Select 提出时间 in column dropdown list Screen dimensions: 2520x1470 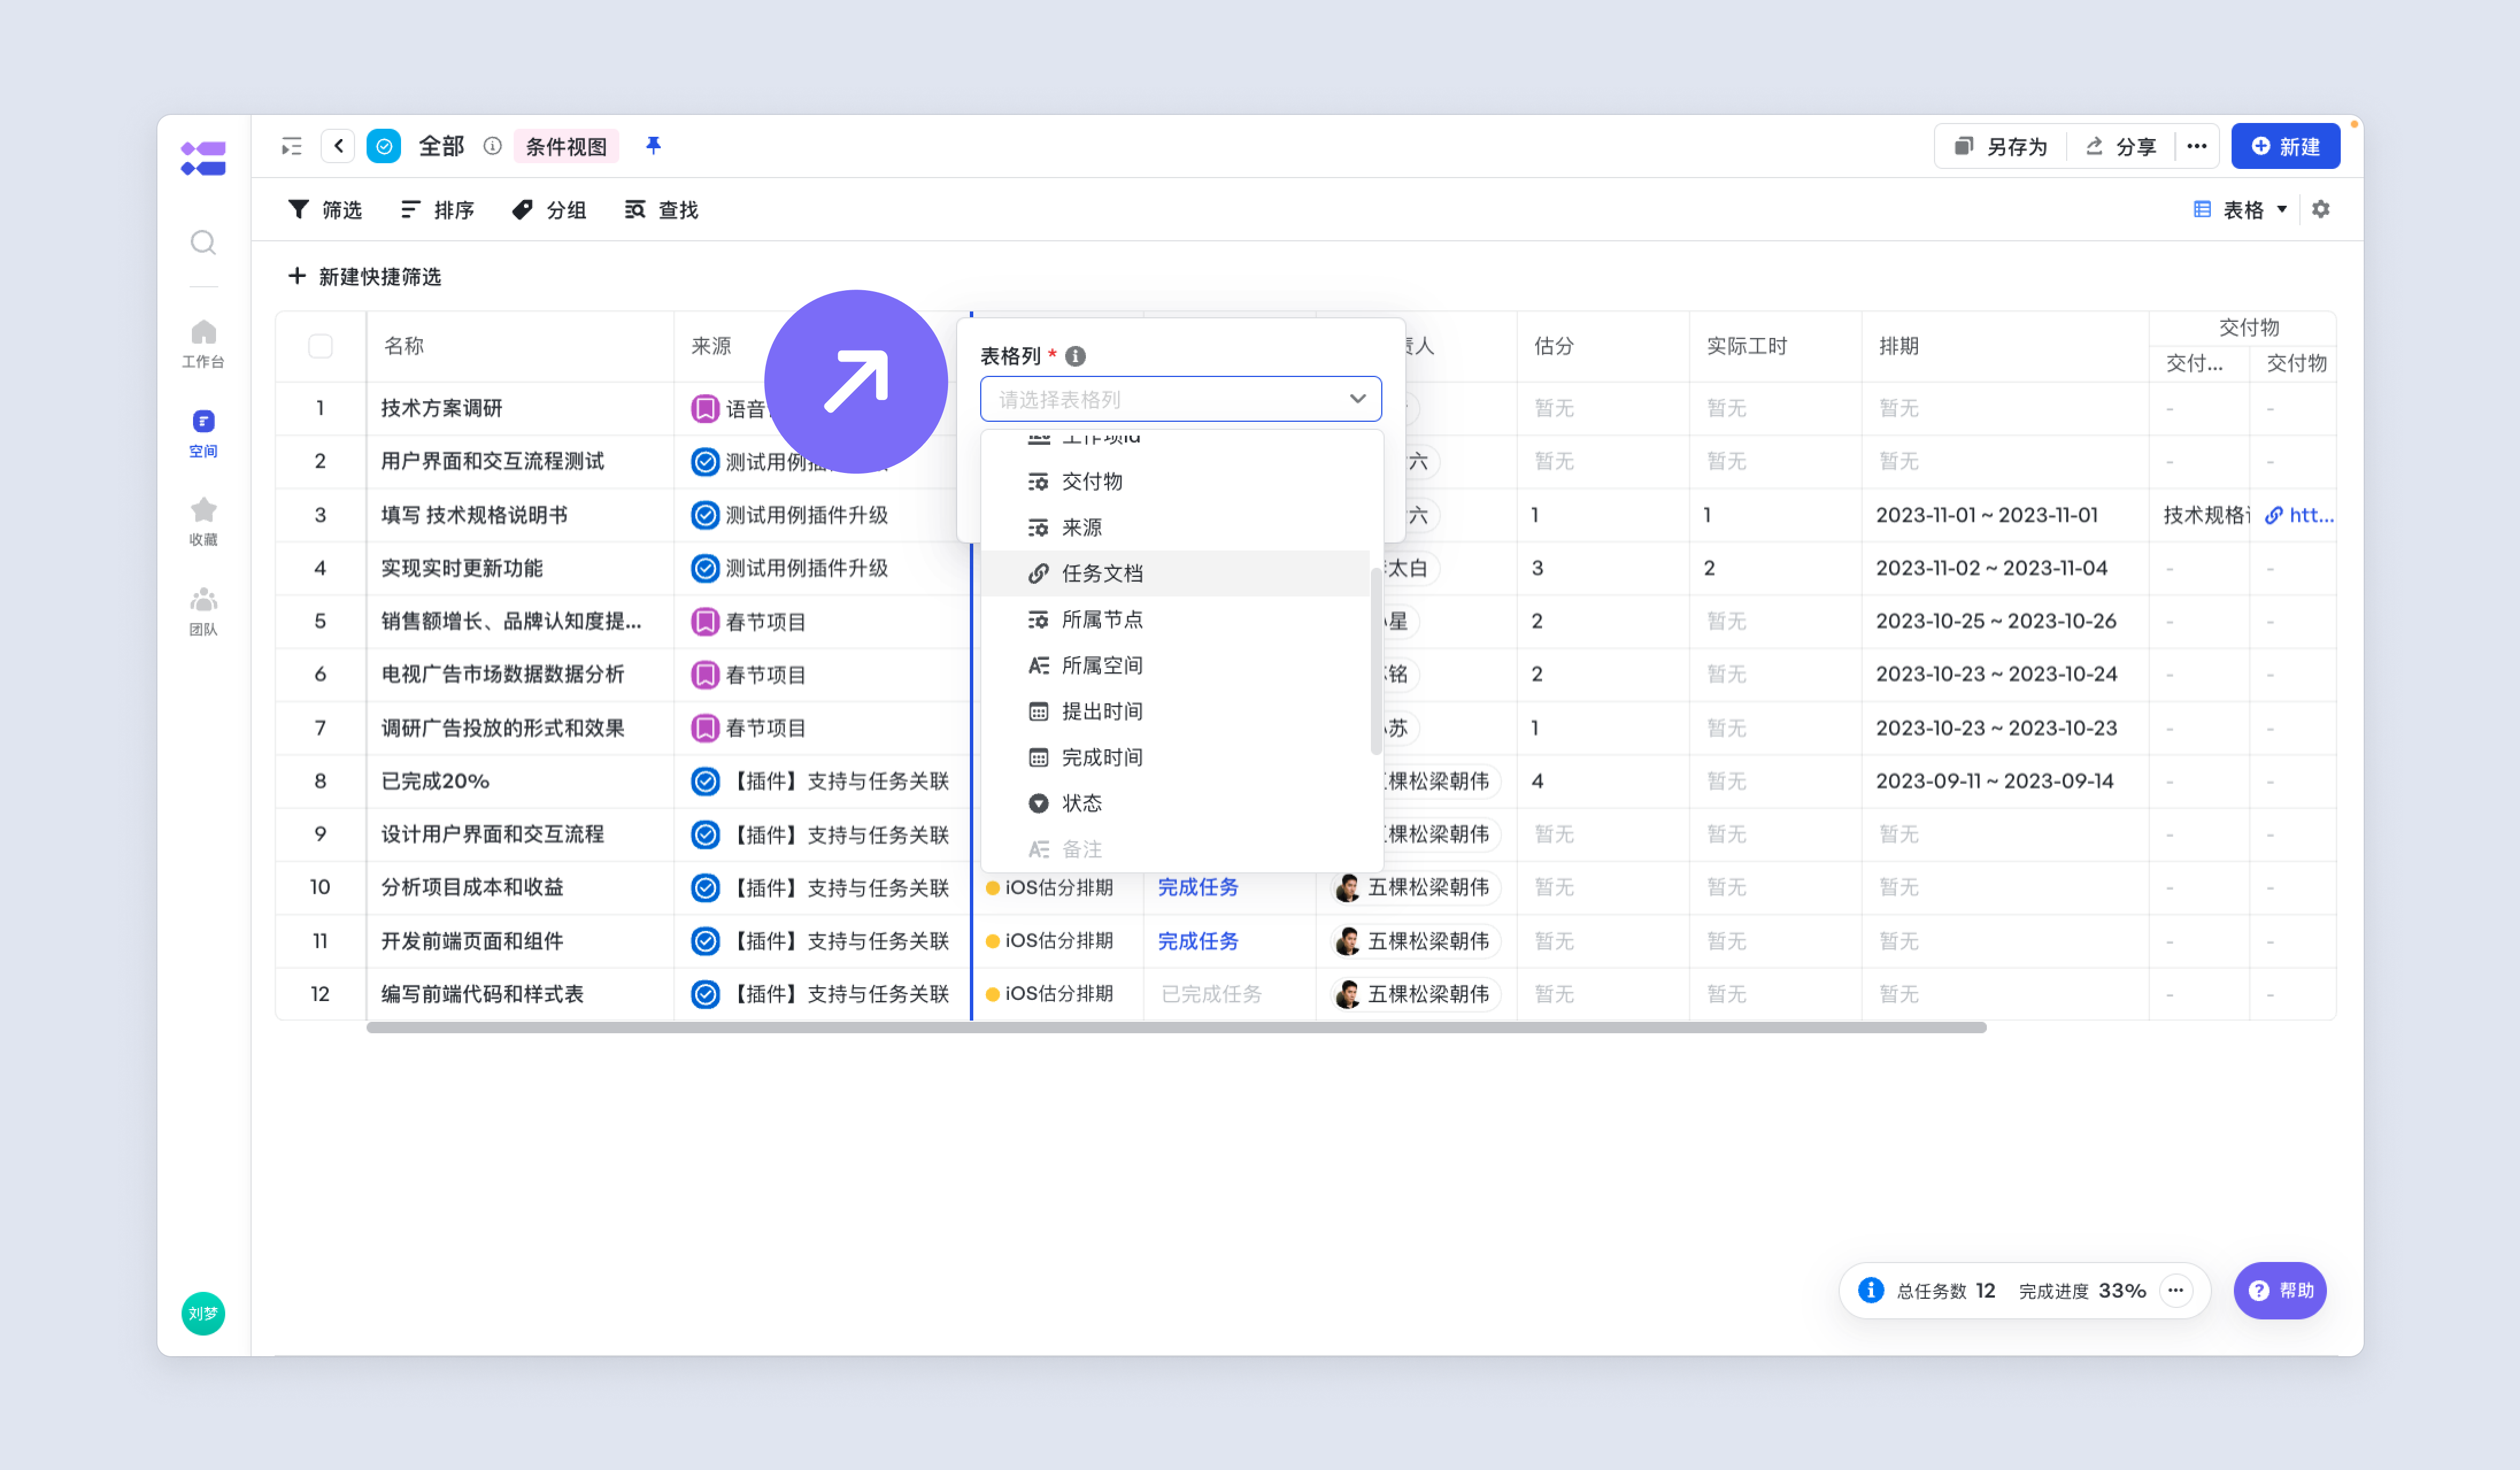click(1176, 712)
